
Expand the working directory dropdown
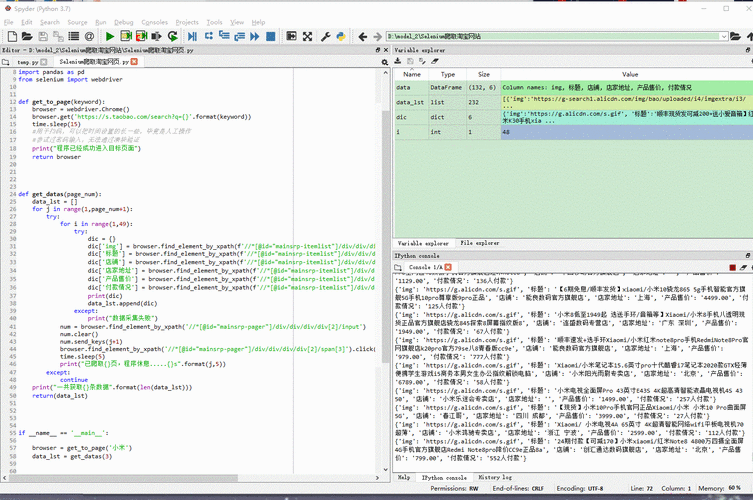pyautogui.click(x=724, y=36)
